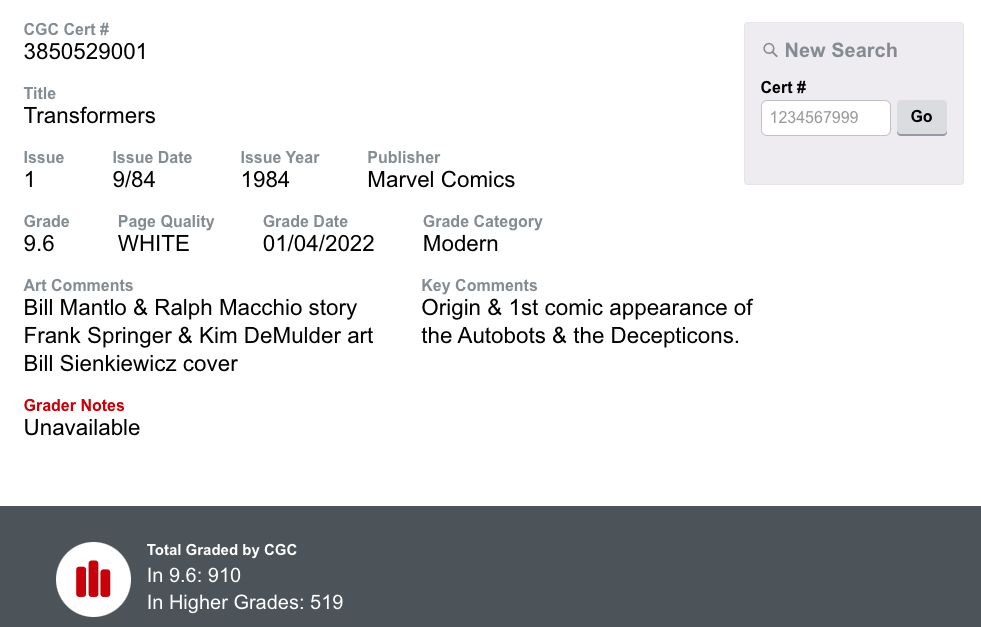Click the Total Graded by CGC heading
The height and width of the screenshot is (627, 981).
coord(222,550)
